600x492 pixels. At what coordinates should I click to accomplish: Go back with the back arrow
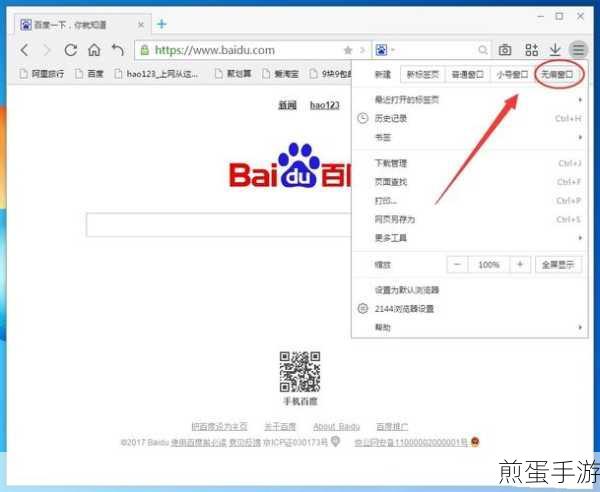click(x=24, y=50)
